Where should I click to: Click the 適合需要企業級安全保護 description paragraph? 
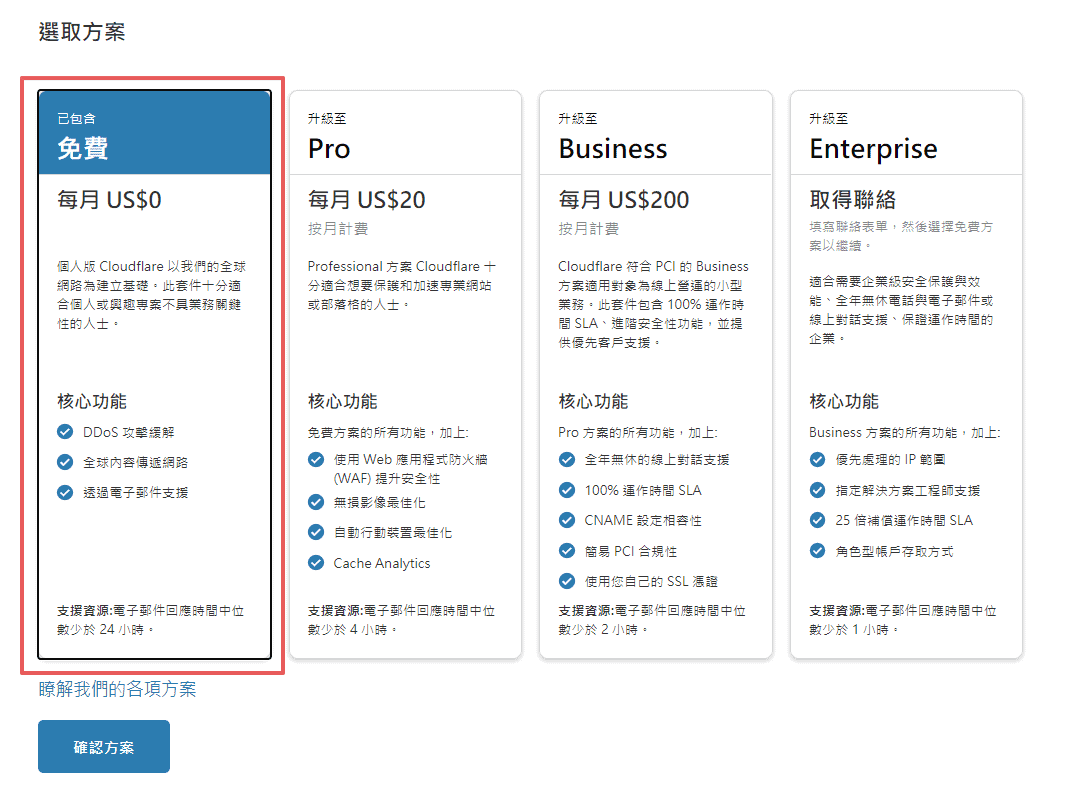click(x=901, y=310)
